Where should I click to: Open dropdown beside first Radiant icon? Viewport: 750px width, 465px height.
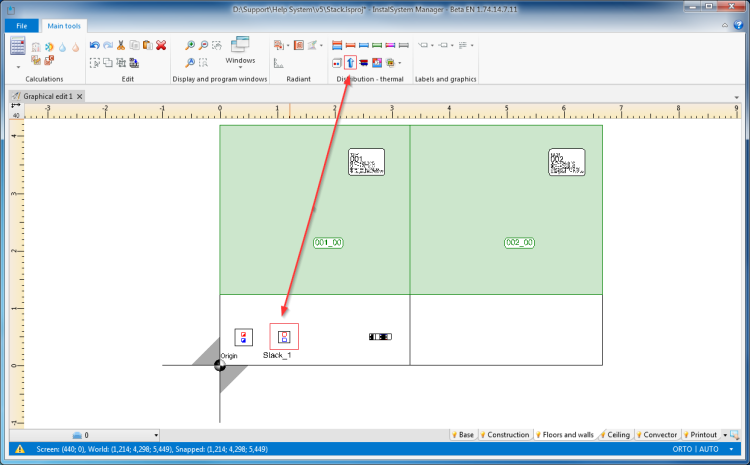point(288,45)
